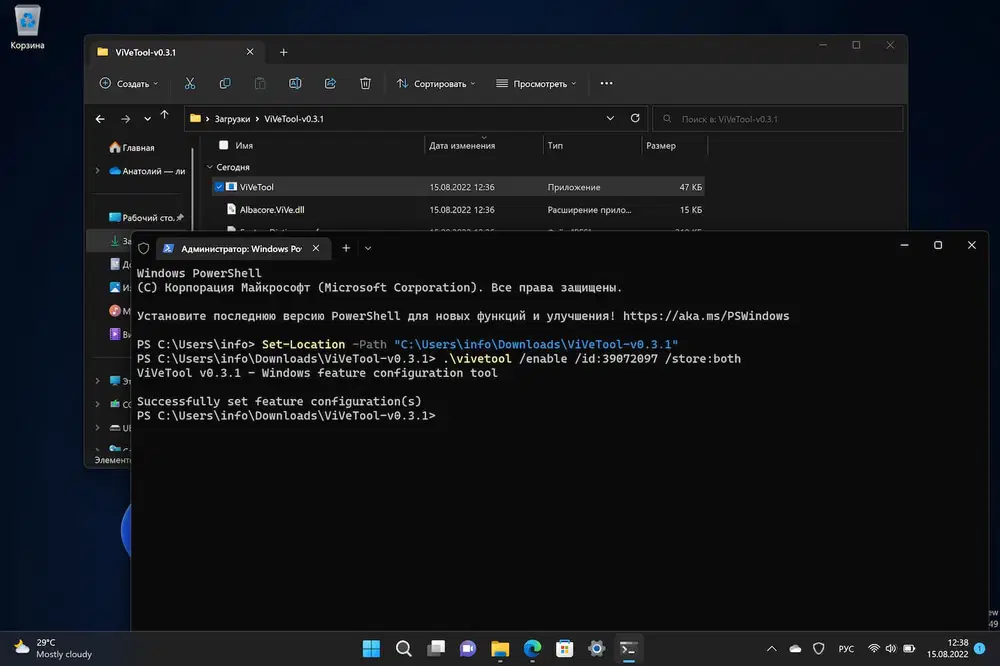Click Загрузки in the address breadcrumb
The width and height of the screenshot is (1000, 666).
(x=231, y=119)
